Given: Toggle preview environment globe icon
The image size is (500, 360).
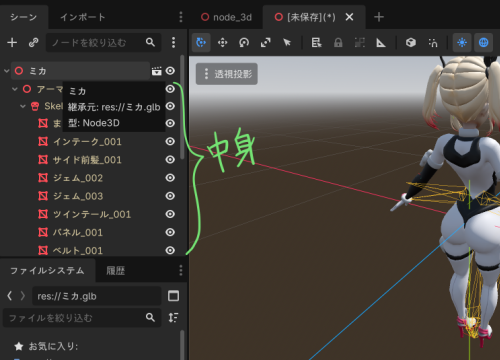Looking at the screenshot, I should click(x=483, y=42).
